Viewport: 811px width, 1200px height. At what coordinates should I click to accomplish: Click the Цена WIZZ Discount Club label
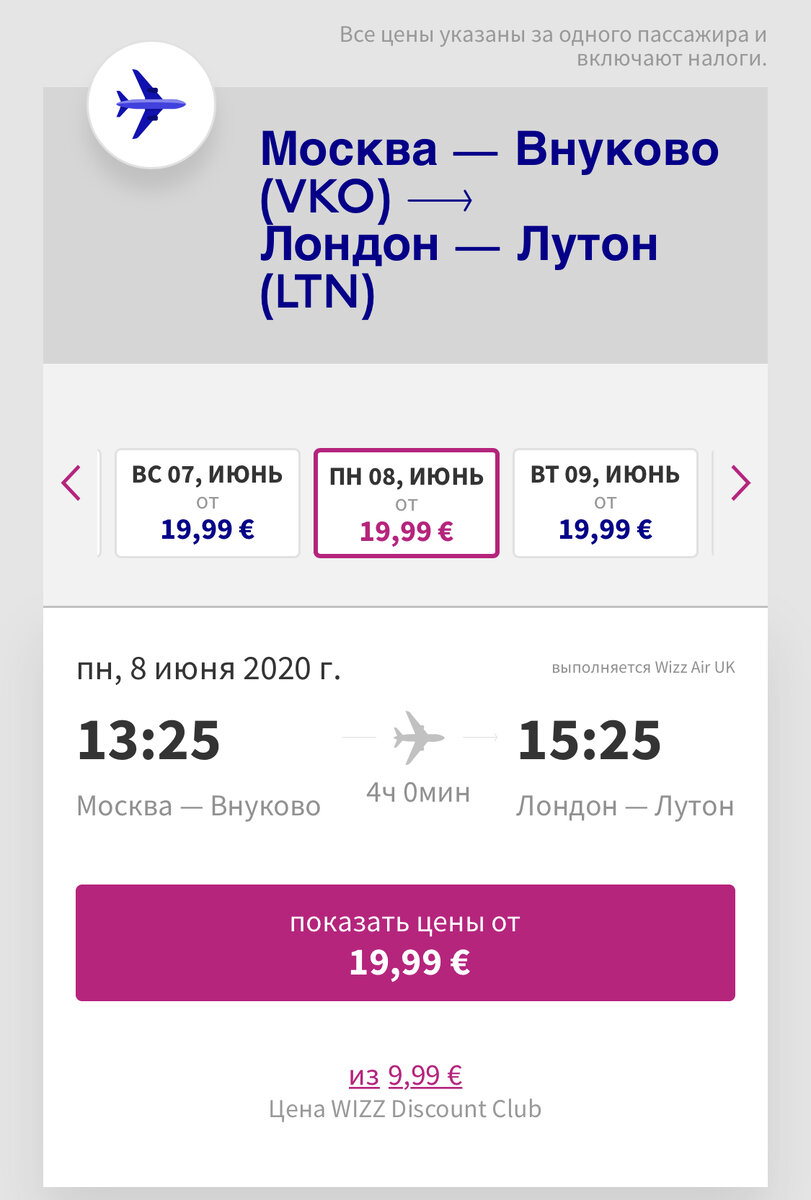405,1108
